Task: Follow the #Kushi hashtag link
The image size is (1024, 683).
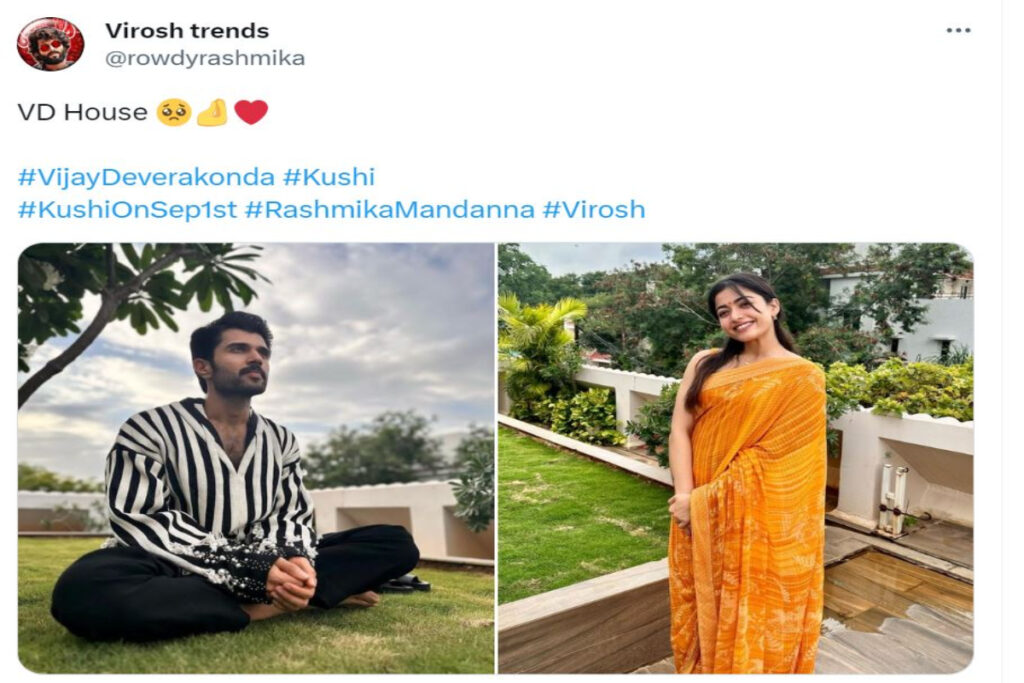Action: pyautogui.click(x=328, y=178)
